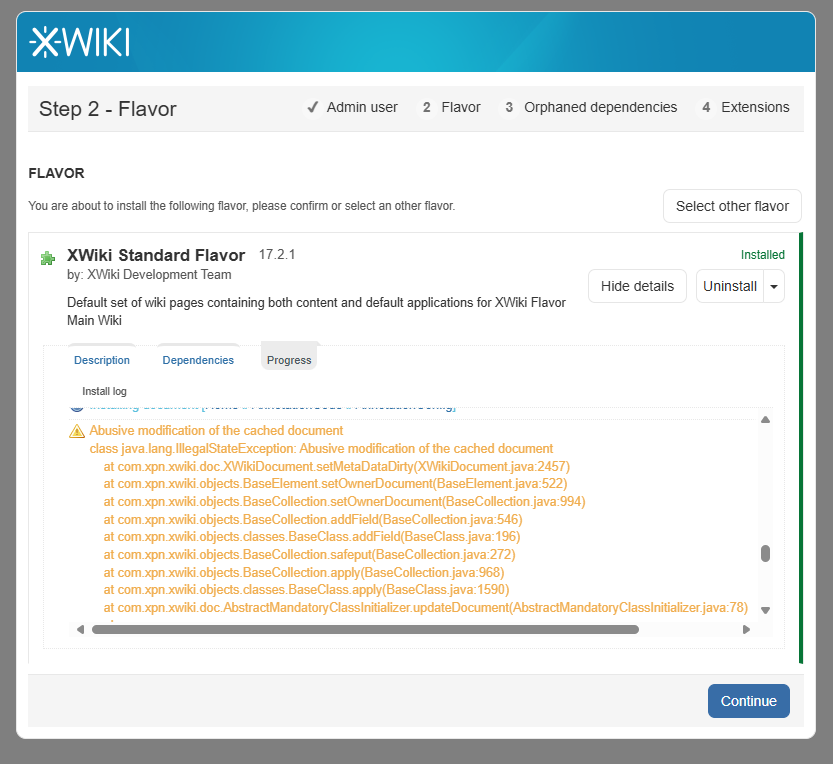Click the 'You are about to install' instruction text
Image resolution: width=833 pixels, height=764 pixels.
coord(242,206)
